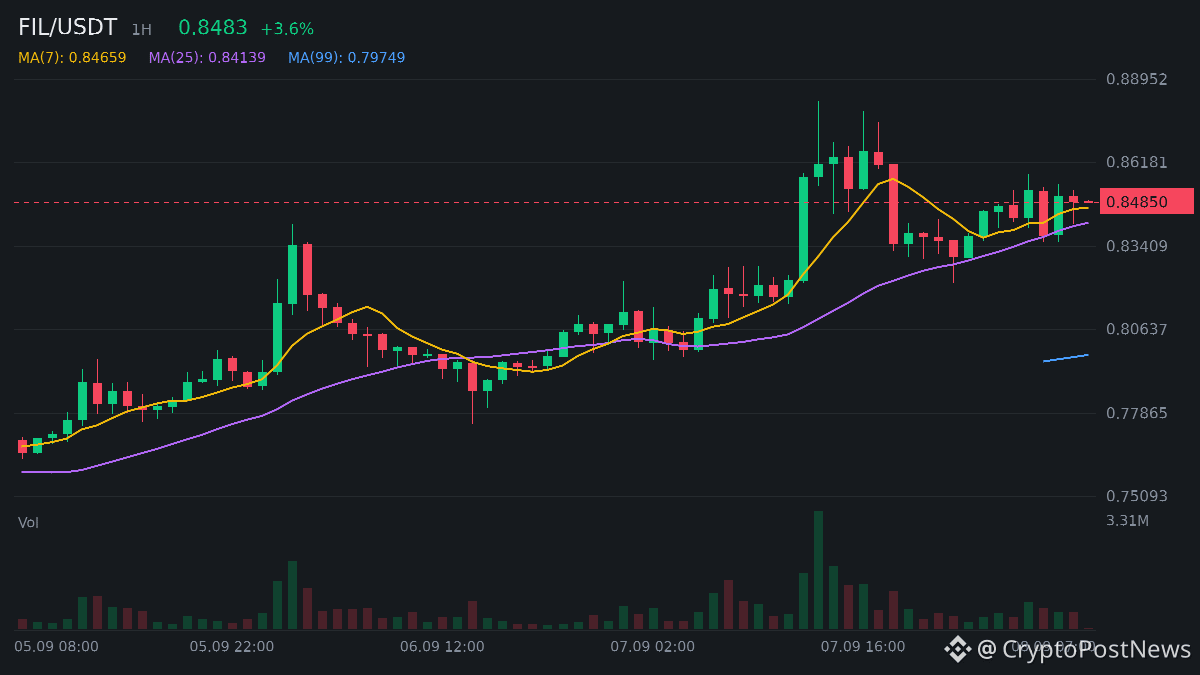Select the 05.09 22:00 time axis label
The width and height of the screenshot is (1200, 675).
[x=232, y=647]
